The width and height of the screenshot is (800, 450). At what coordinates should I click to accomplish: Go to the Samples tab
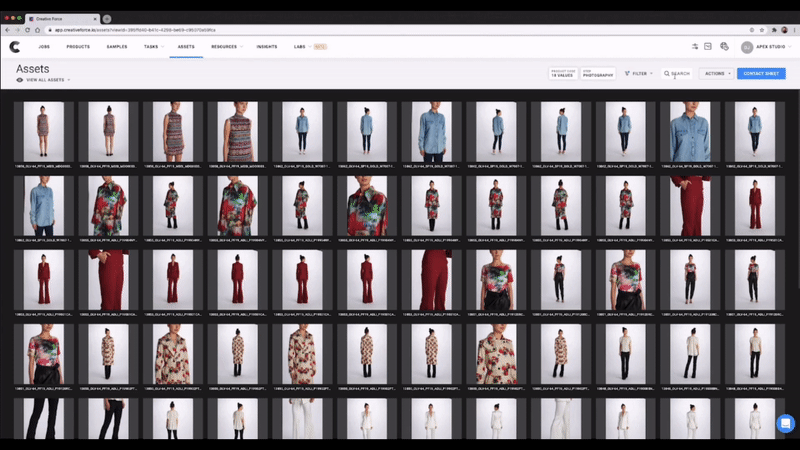[117, 47]
